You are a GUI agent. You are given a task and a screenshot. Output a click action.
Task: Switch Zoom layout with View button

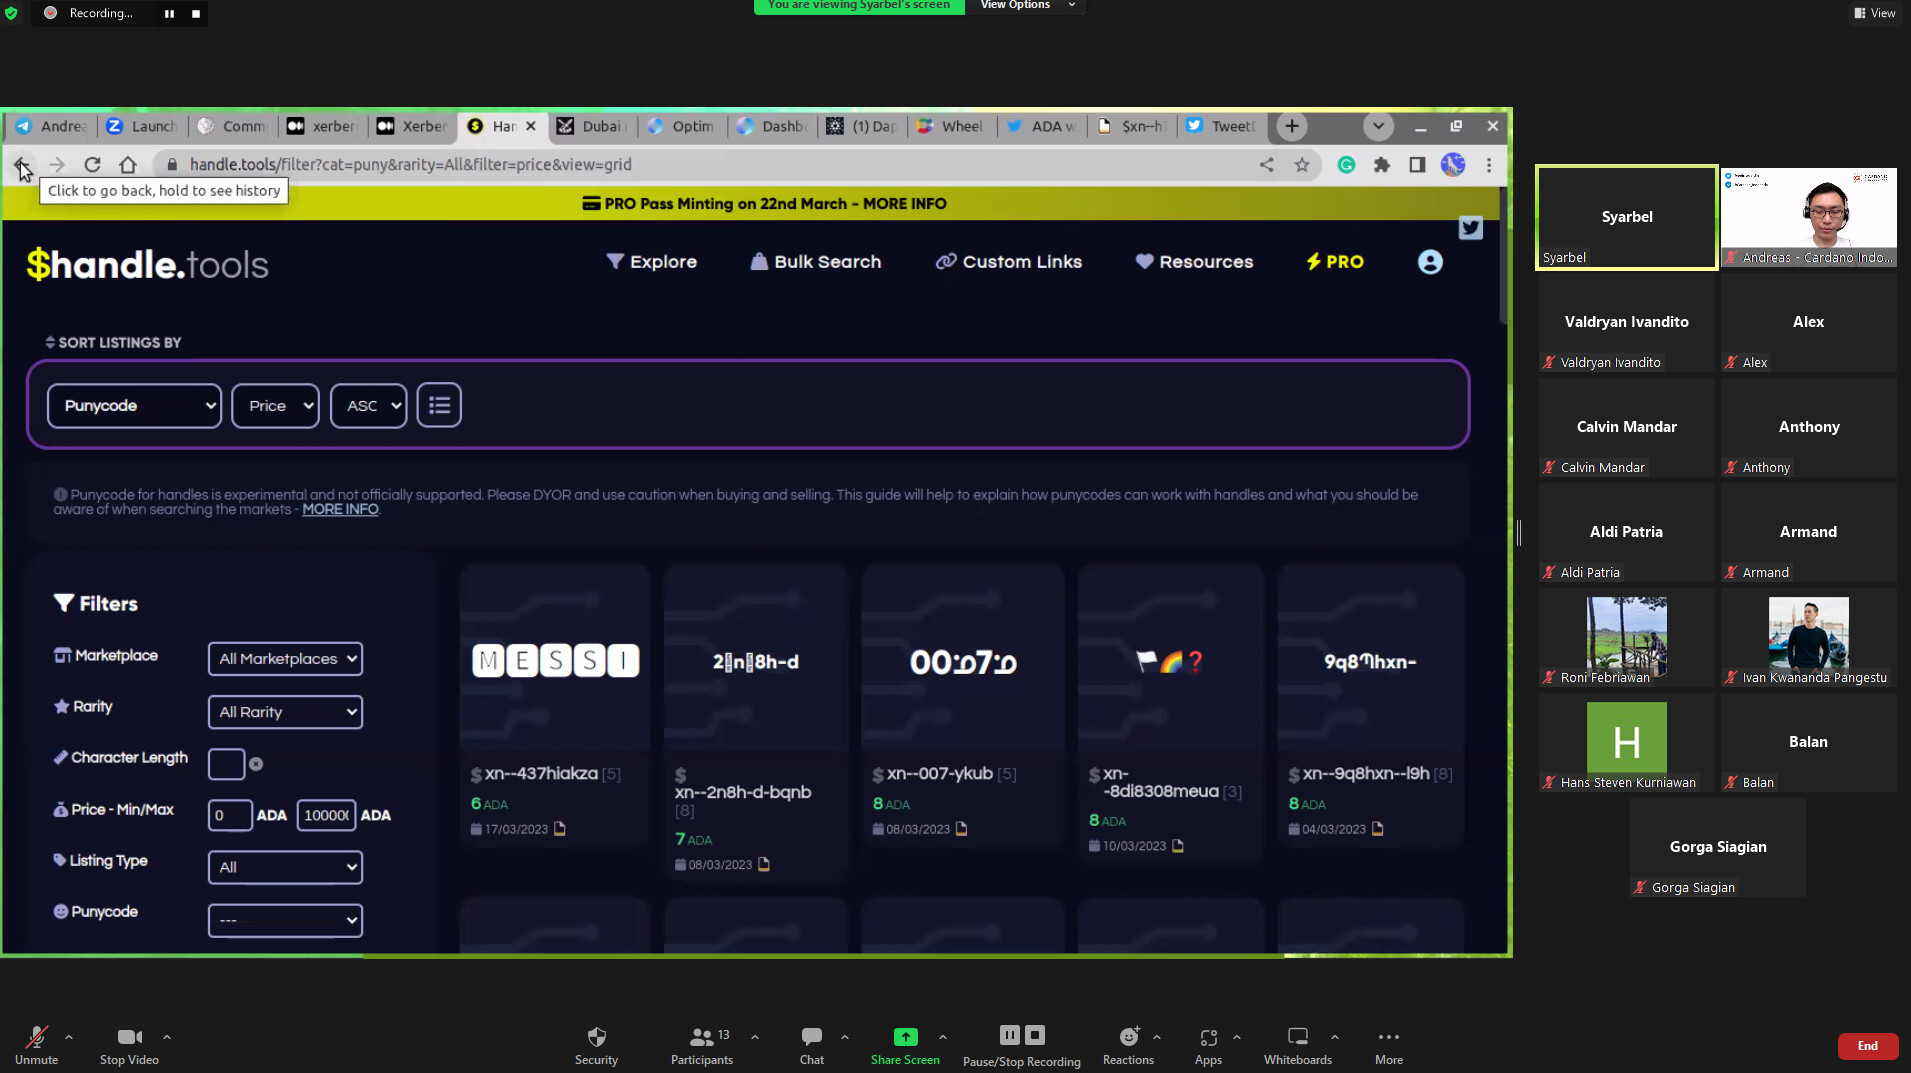[x=1875, y=13]
